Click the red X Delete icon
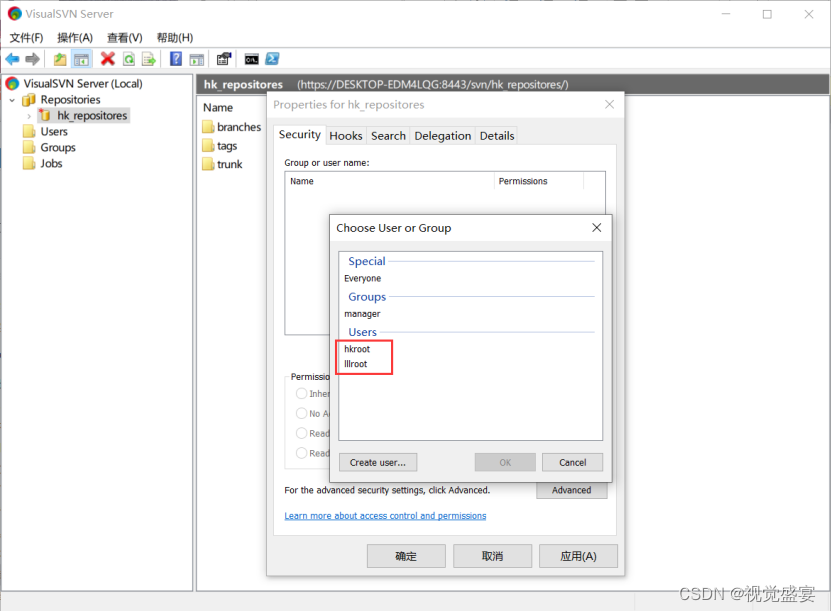 point(108,59)
